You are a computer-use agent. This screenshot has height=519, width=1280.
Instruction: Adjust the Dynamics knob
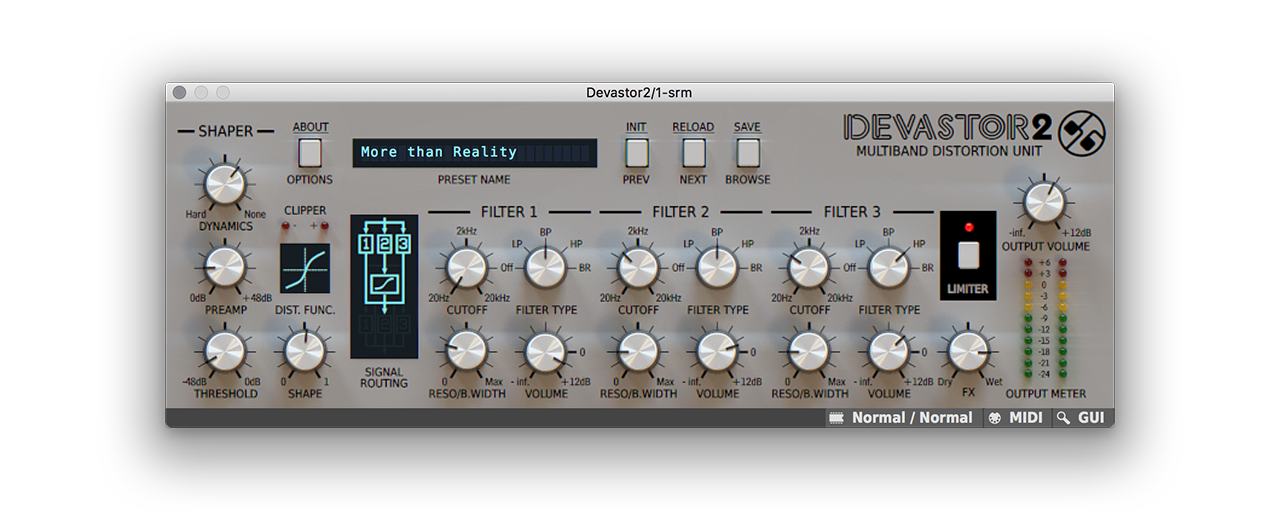pyautogui.click(x=225, y=185)
